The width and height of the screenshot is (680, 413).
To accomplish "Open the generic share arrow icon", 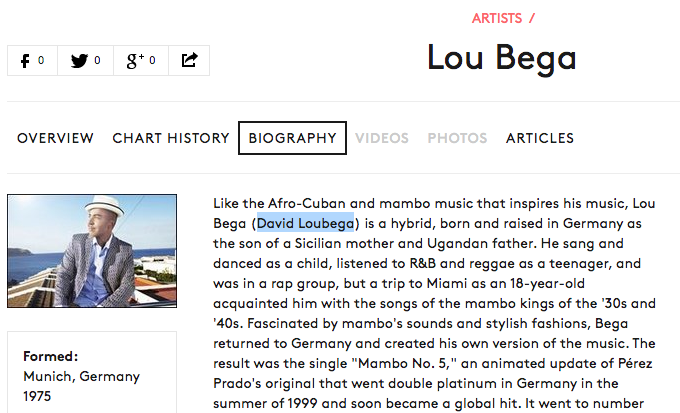I will click(189, 61).
